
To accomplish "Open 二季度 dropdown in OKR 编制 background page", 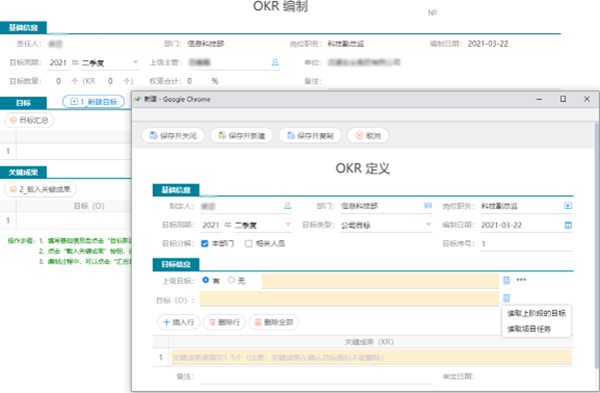I will tap(110, 63).
